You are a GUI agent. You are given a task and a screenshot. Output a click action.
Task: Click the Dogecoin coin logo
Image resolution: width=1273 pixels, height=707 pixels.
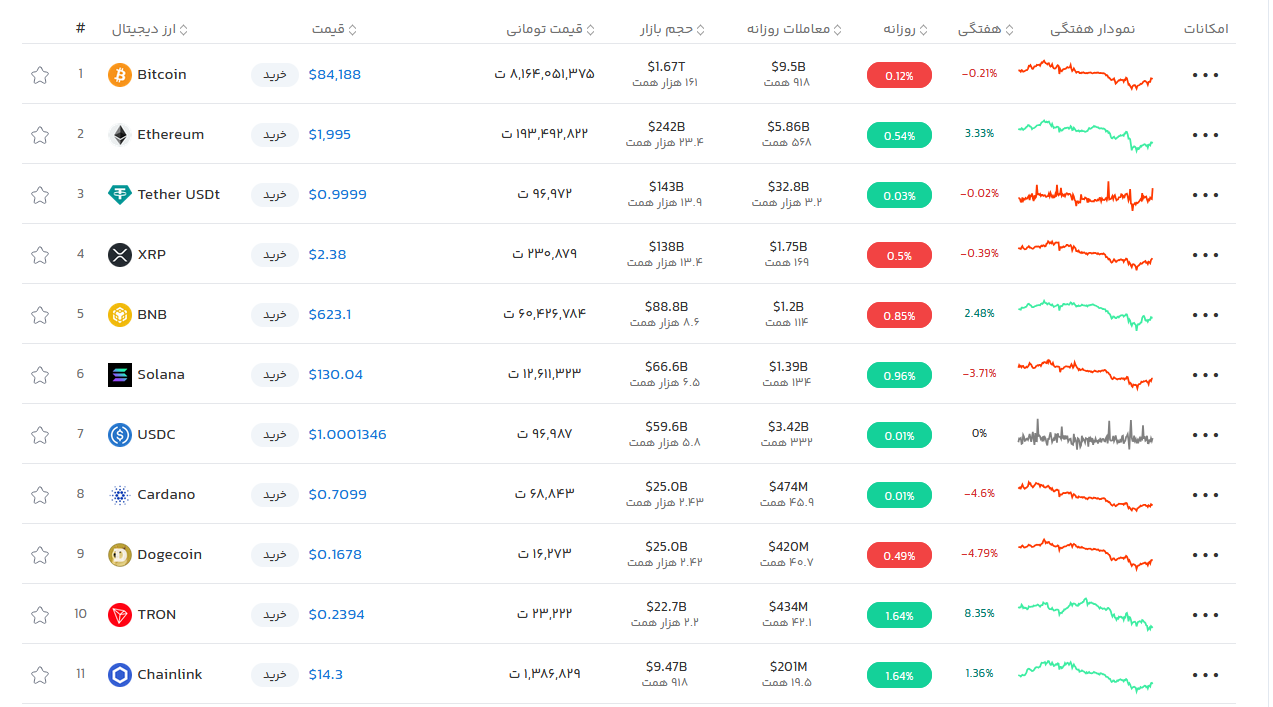(x=120, y=555)
